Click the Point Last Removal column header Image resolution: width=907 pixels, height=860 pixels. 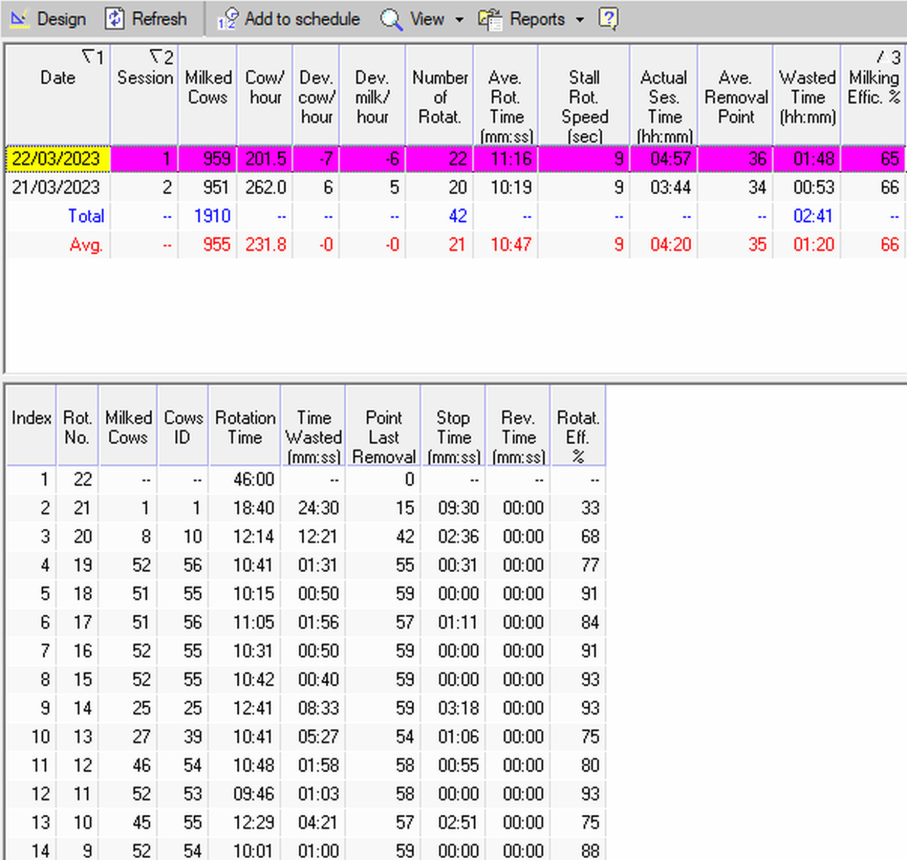[x=383, y=437]
